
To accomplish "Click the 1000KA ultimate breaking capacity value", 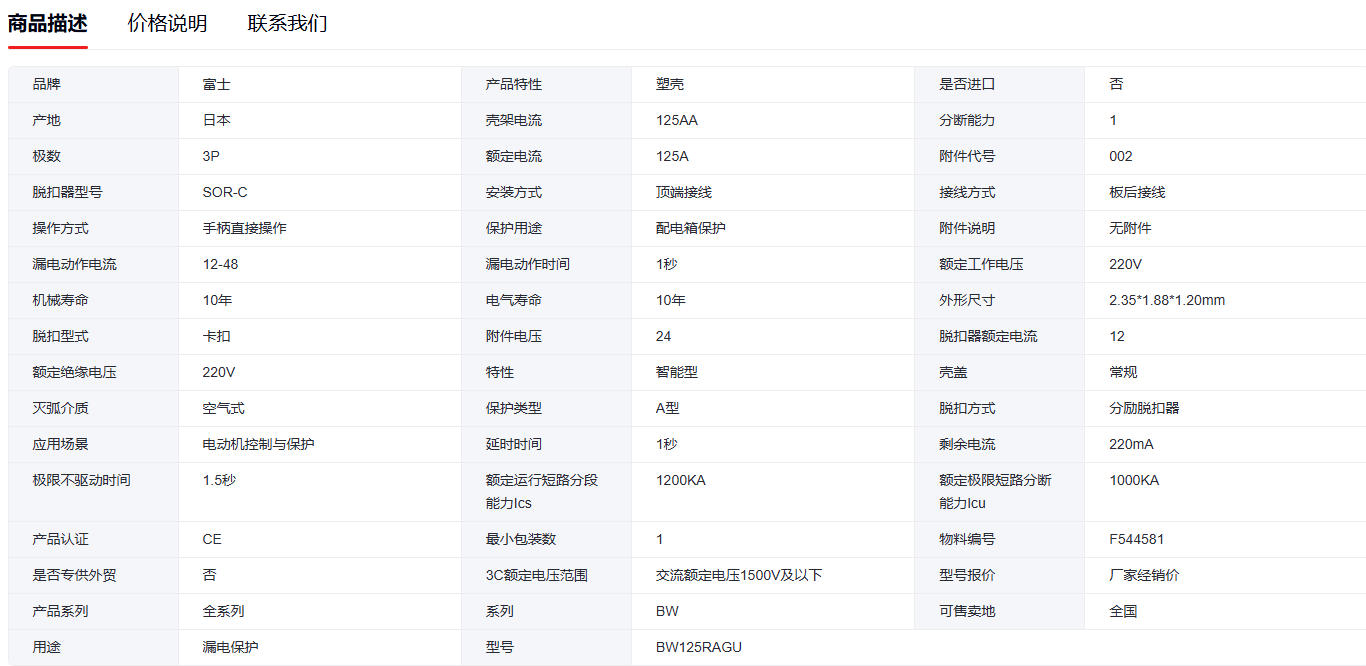I will click(1134, 480).
